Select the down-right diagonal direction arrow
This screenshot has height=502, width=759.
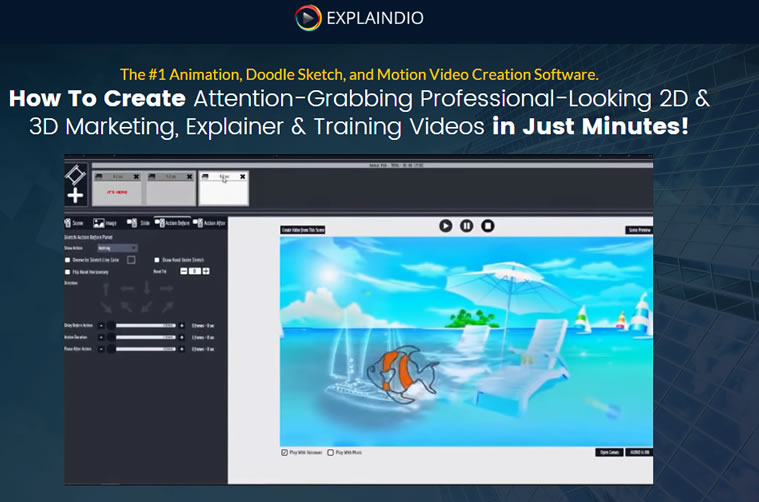click(106, 307)
